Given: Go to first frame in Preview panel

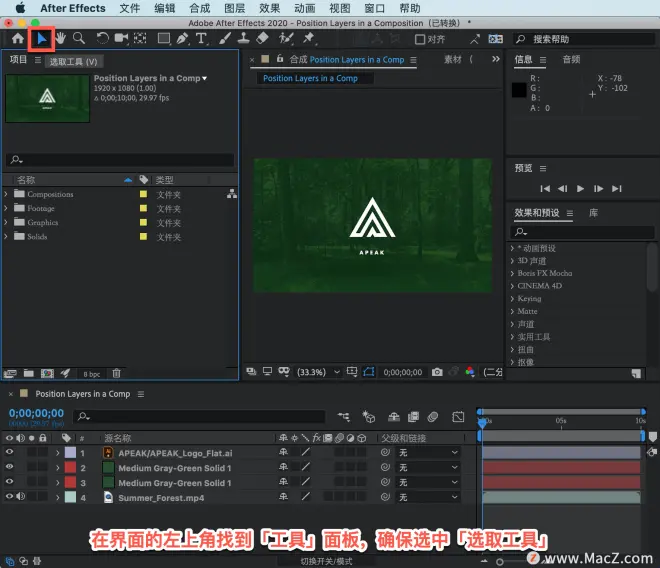Looking at the screenshot, I should [545, 188].
